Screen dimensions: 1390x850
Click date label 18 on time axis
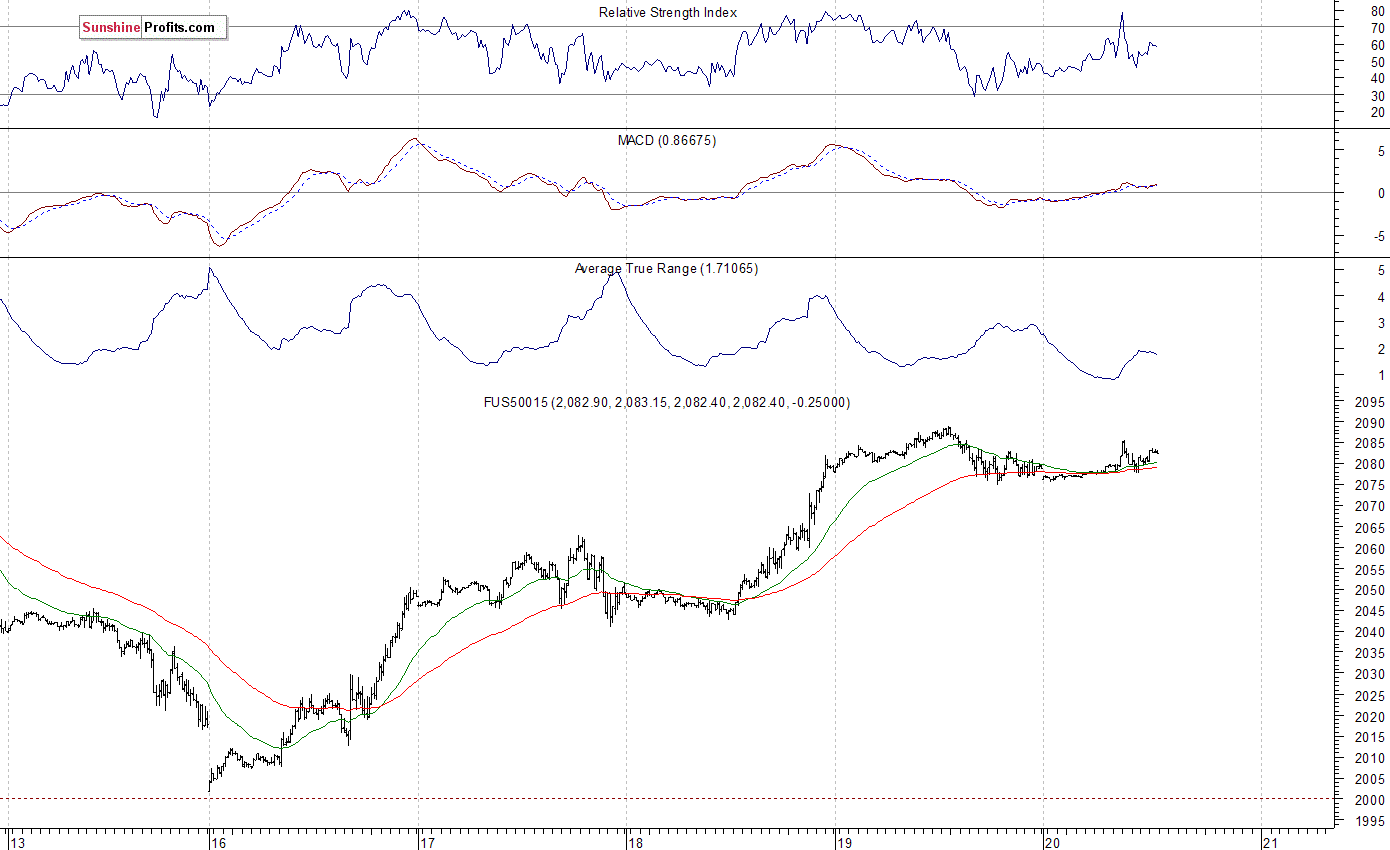635,842
